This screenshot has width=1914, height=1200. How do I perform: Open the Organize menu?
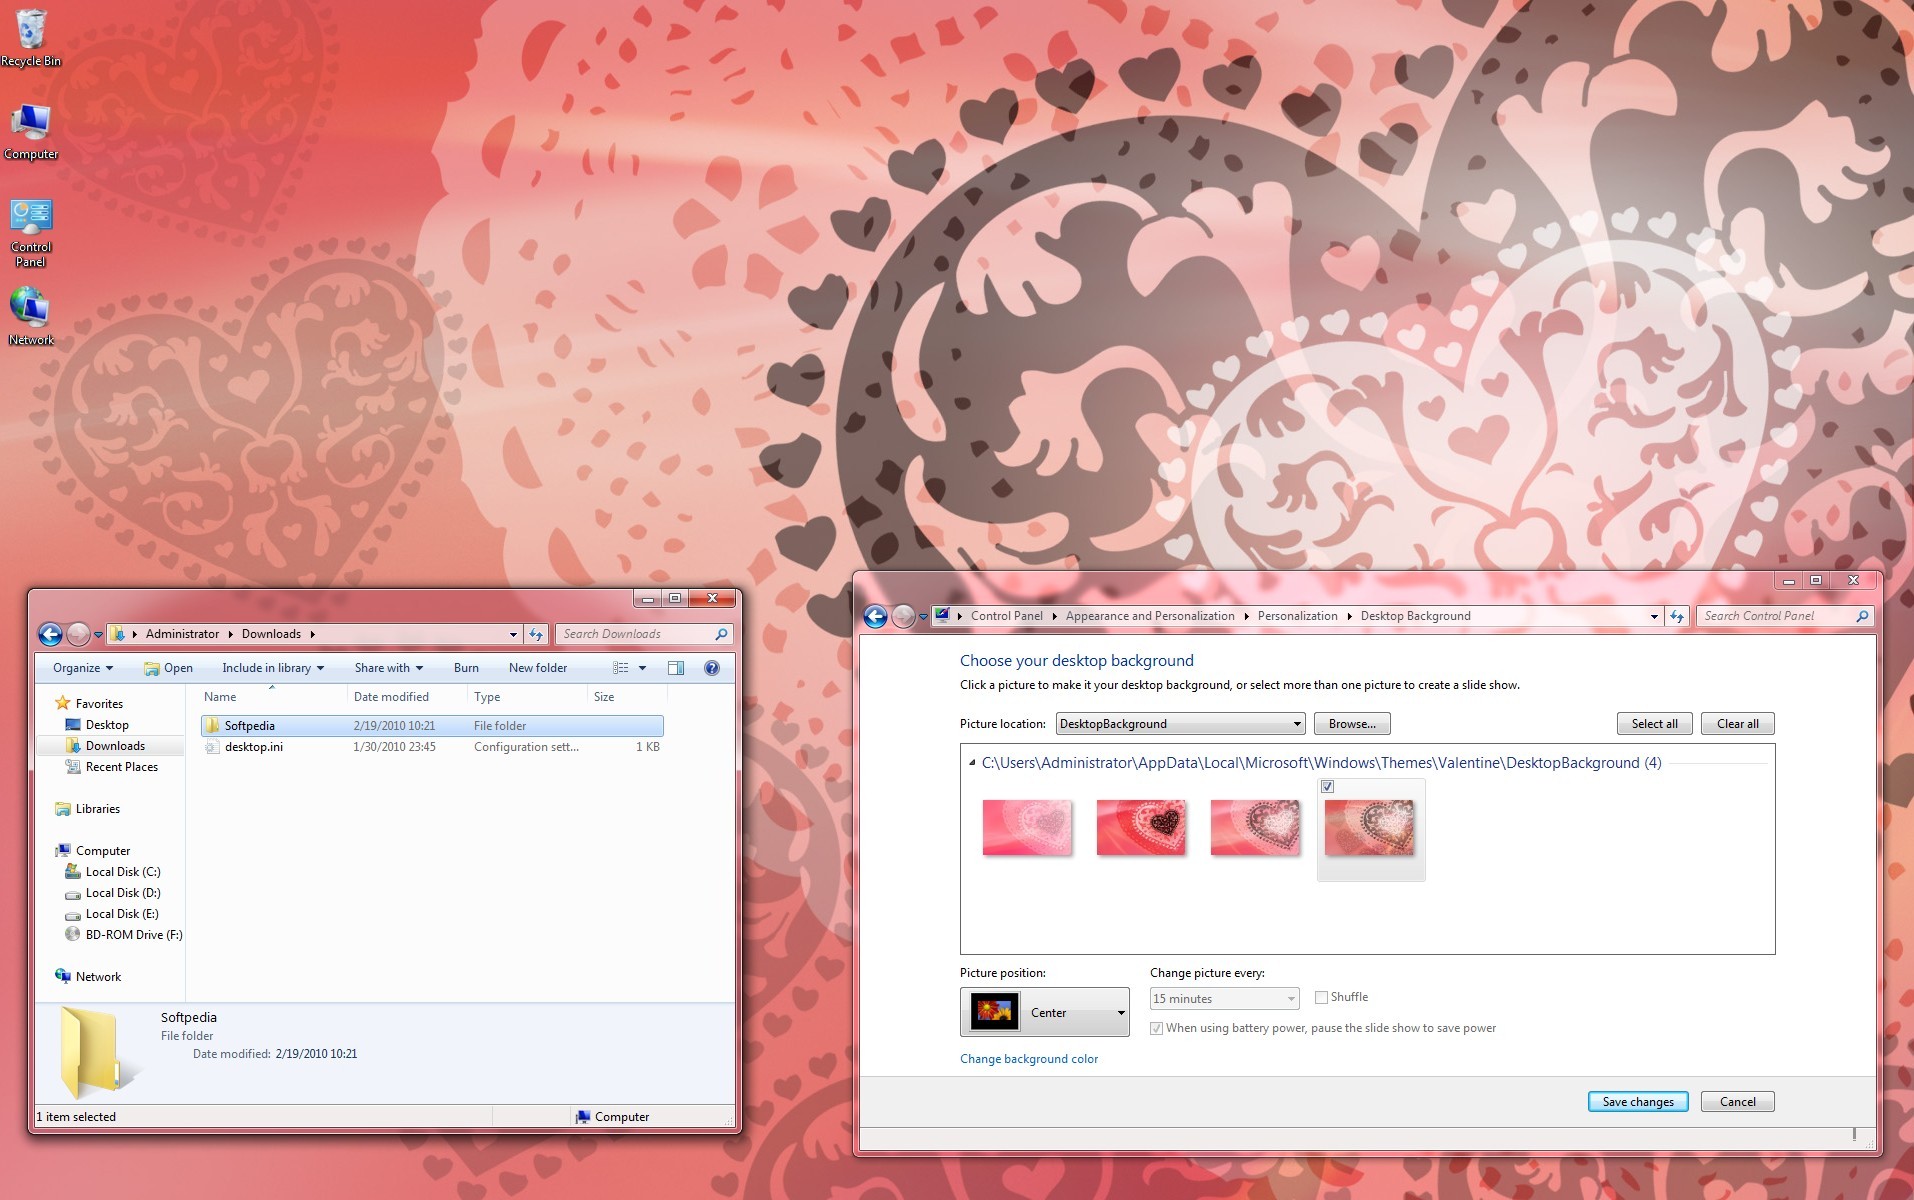83,668
